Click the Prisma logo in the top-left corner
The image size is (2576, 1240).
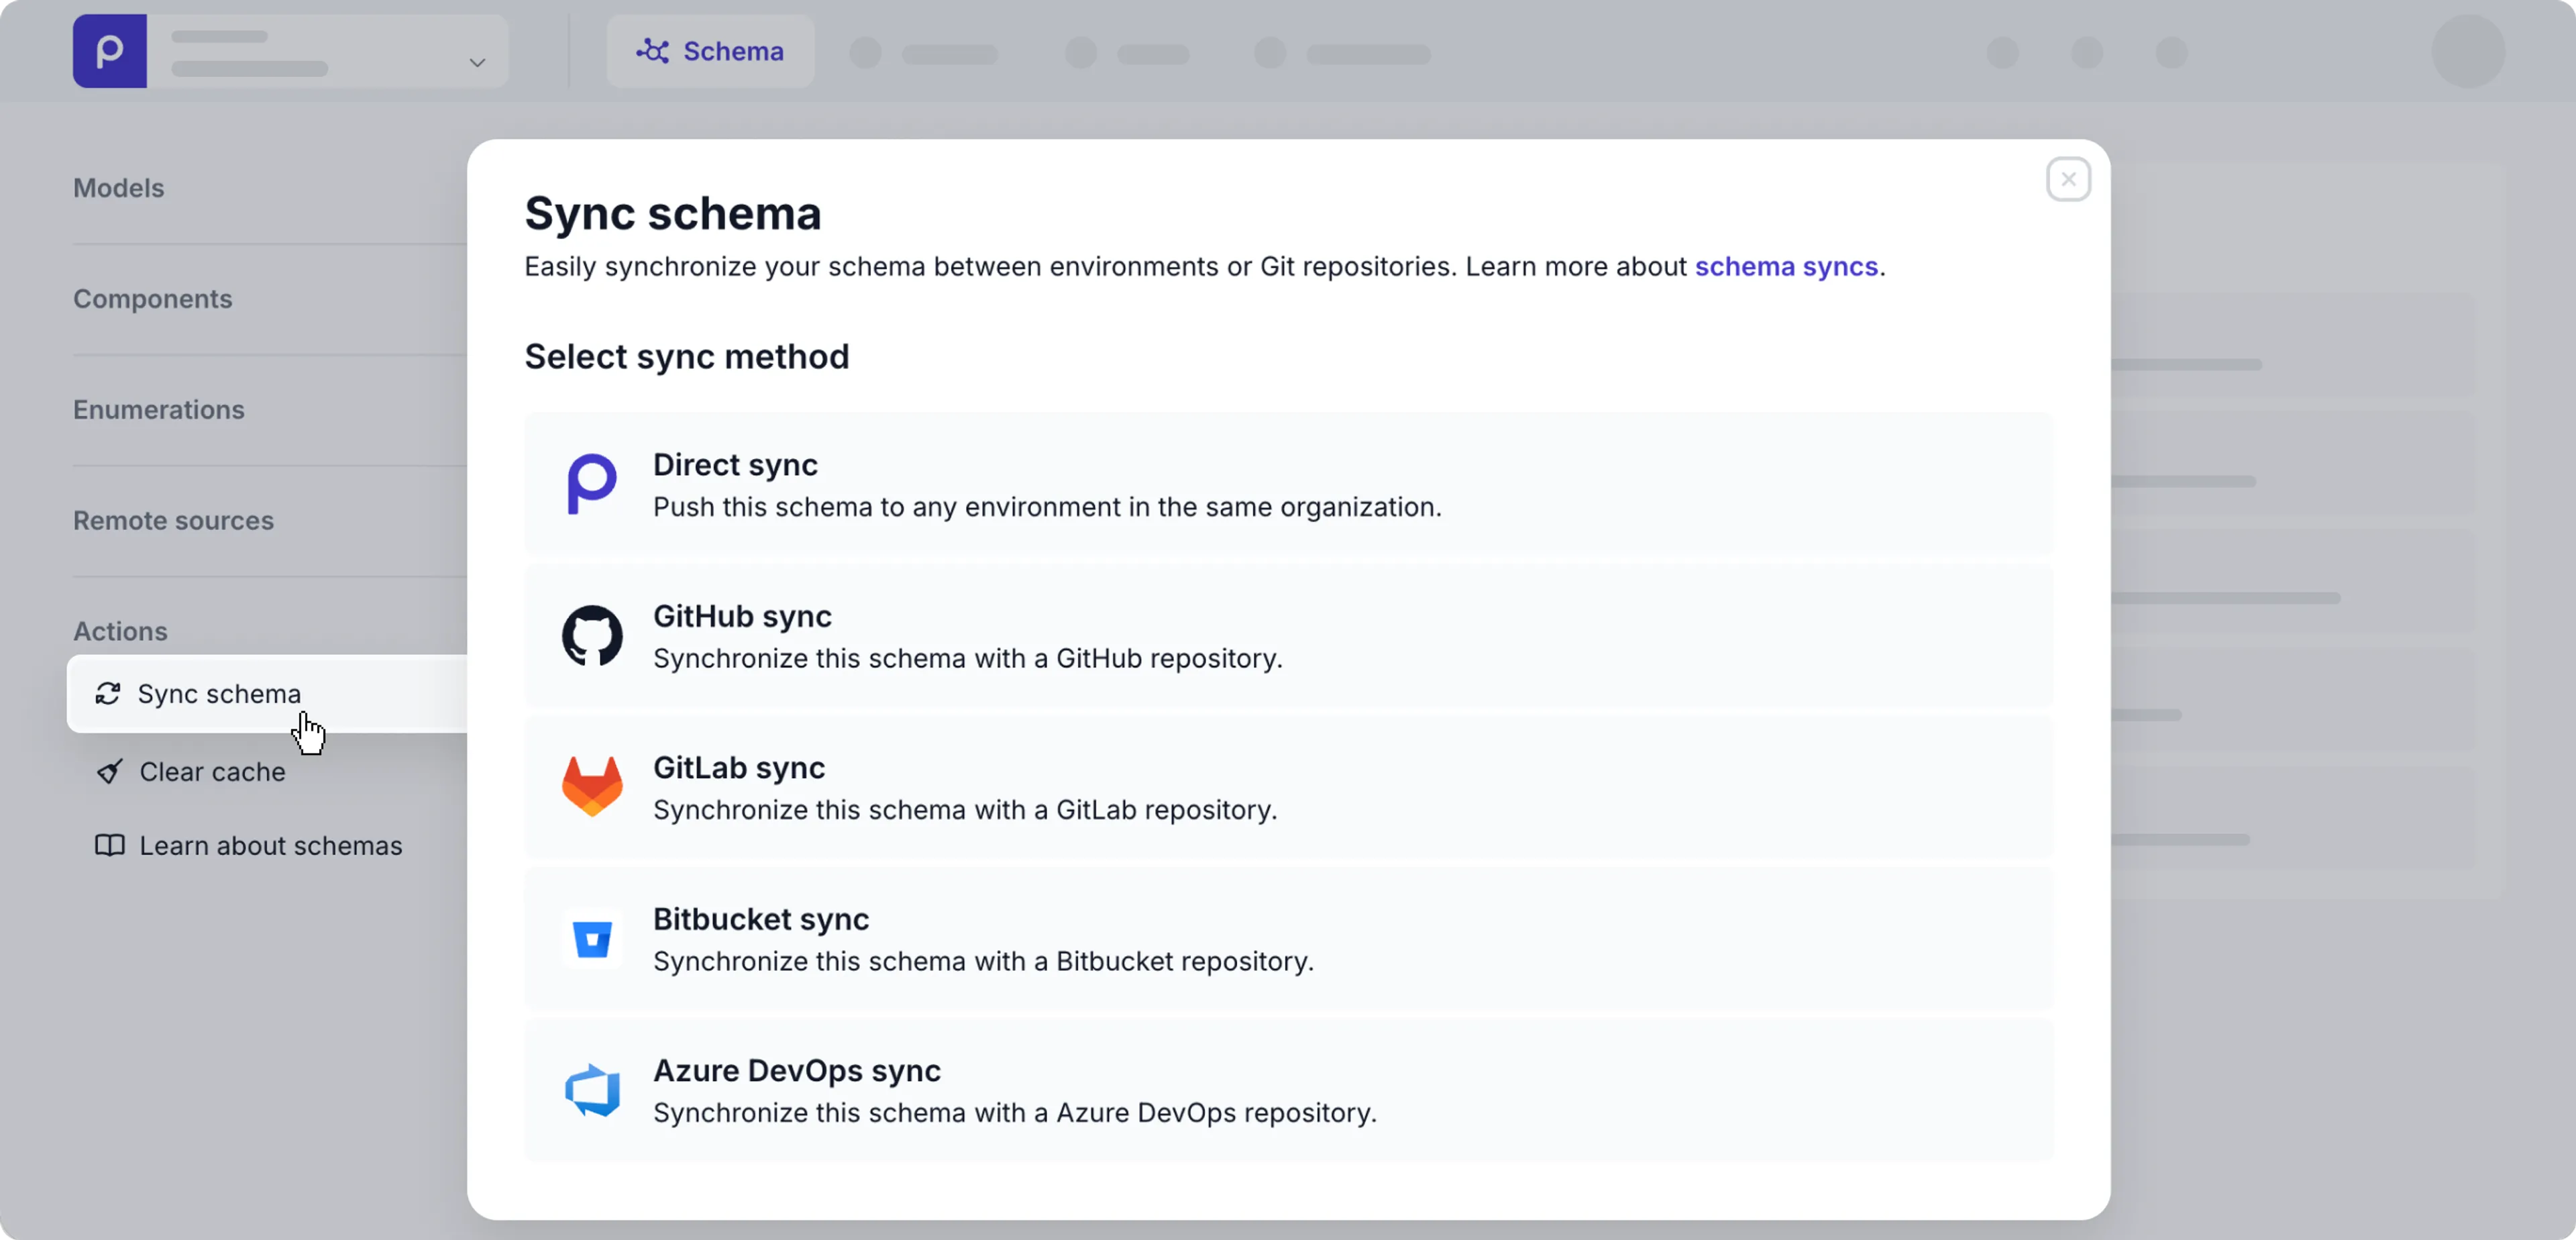(x=109, y=50)
